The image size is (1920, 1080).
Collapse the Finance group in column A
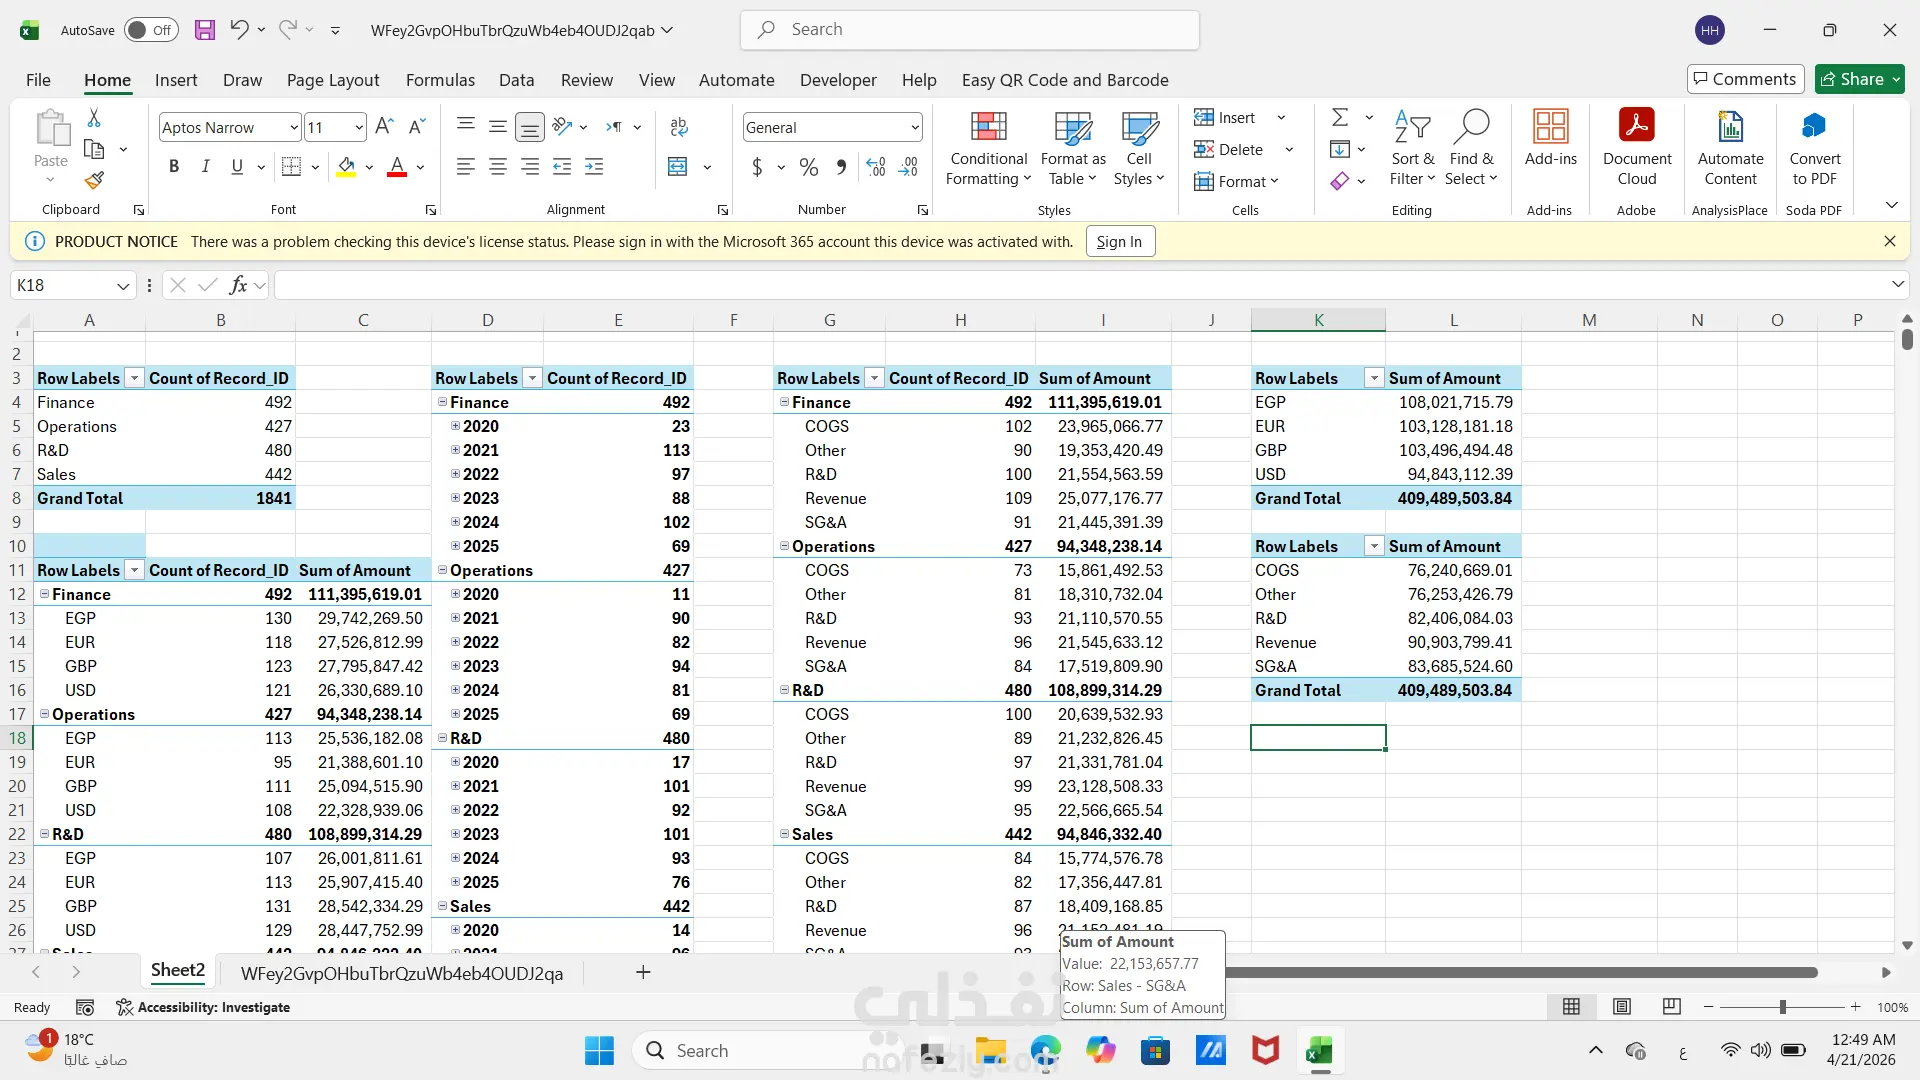point(44,594)
